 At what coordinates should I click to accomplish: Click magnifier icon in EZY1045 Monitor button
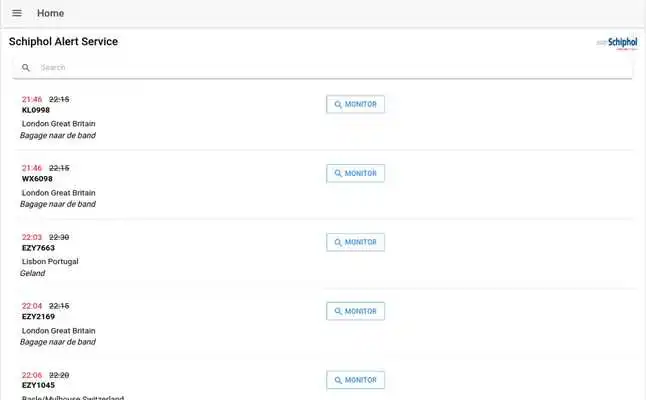tap(338, 380)
